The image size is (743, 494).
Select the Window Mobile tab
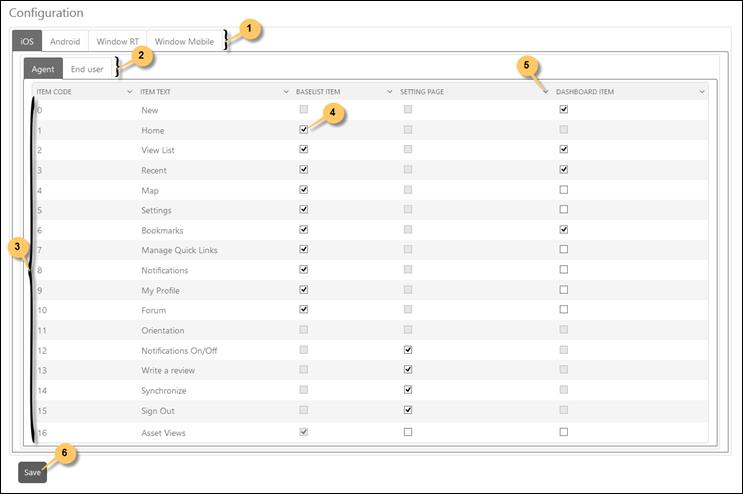click(184, 42)
